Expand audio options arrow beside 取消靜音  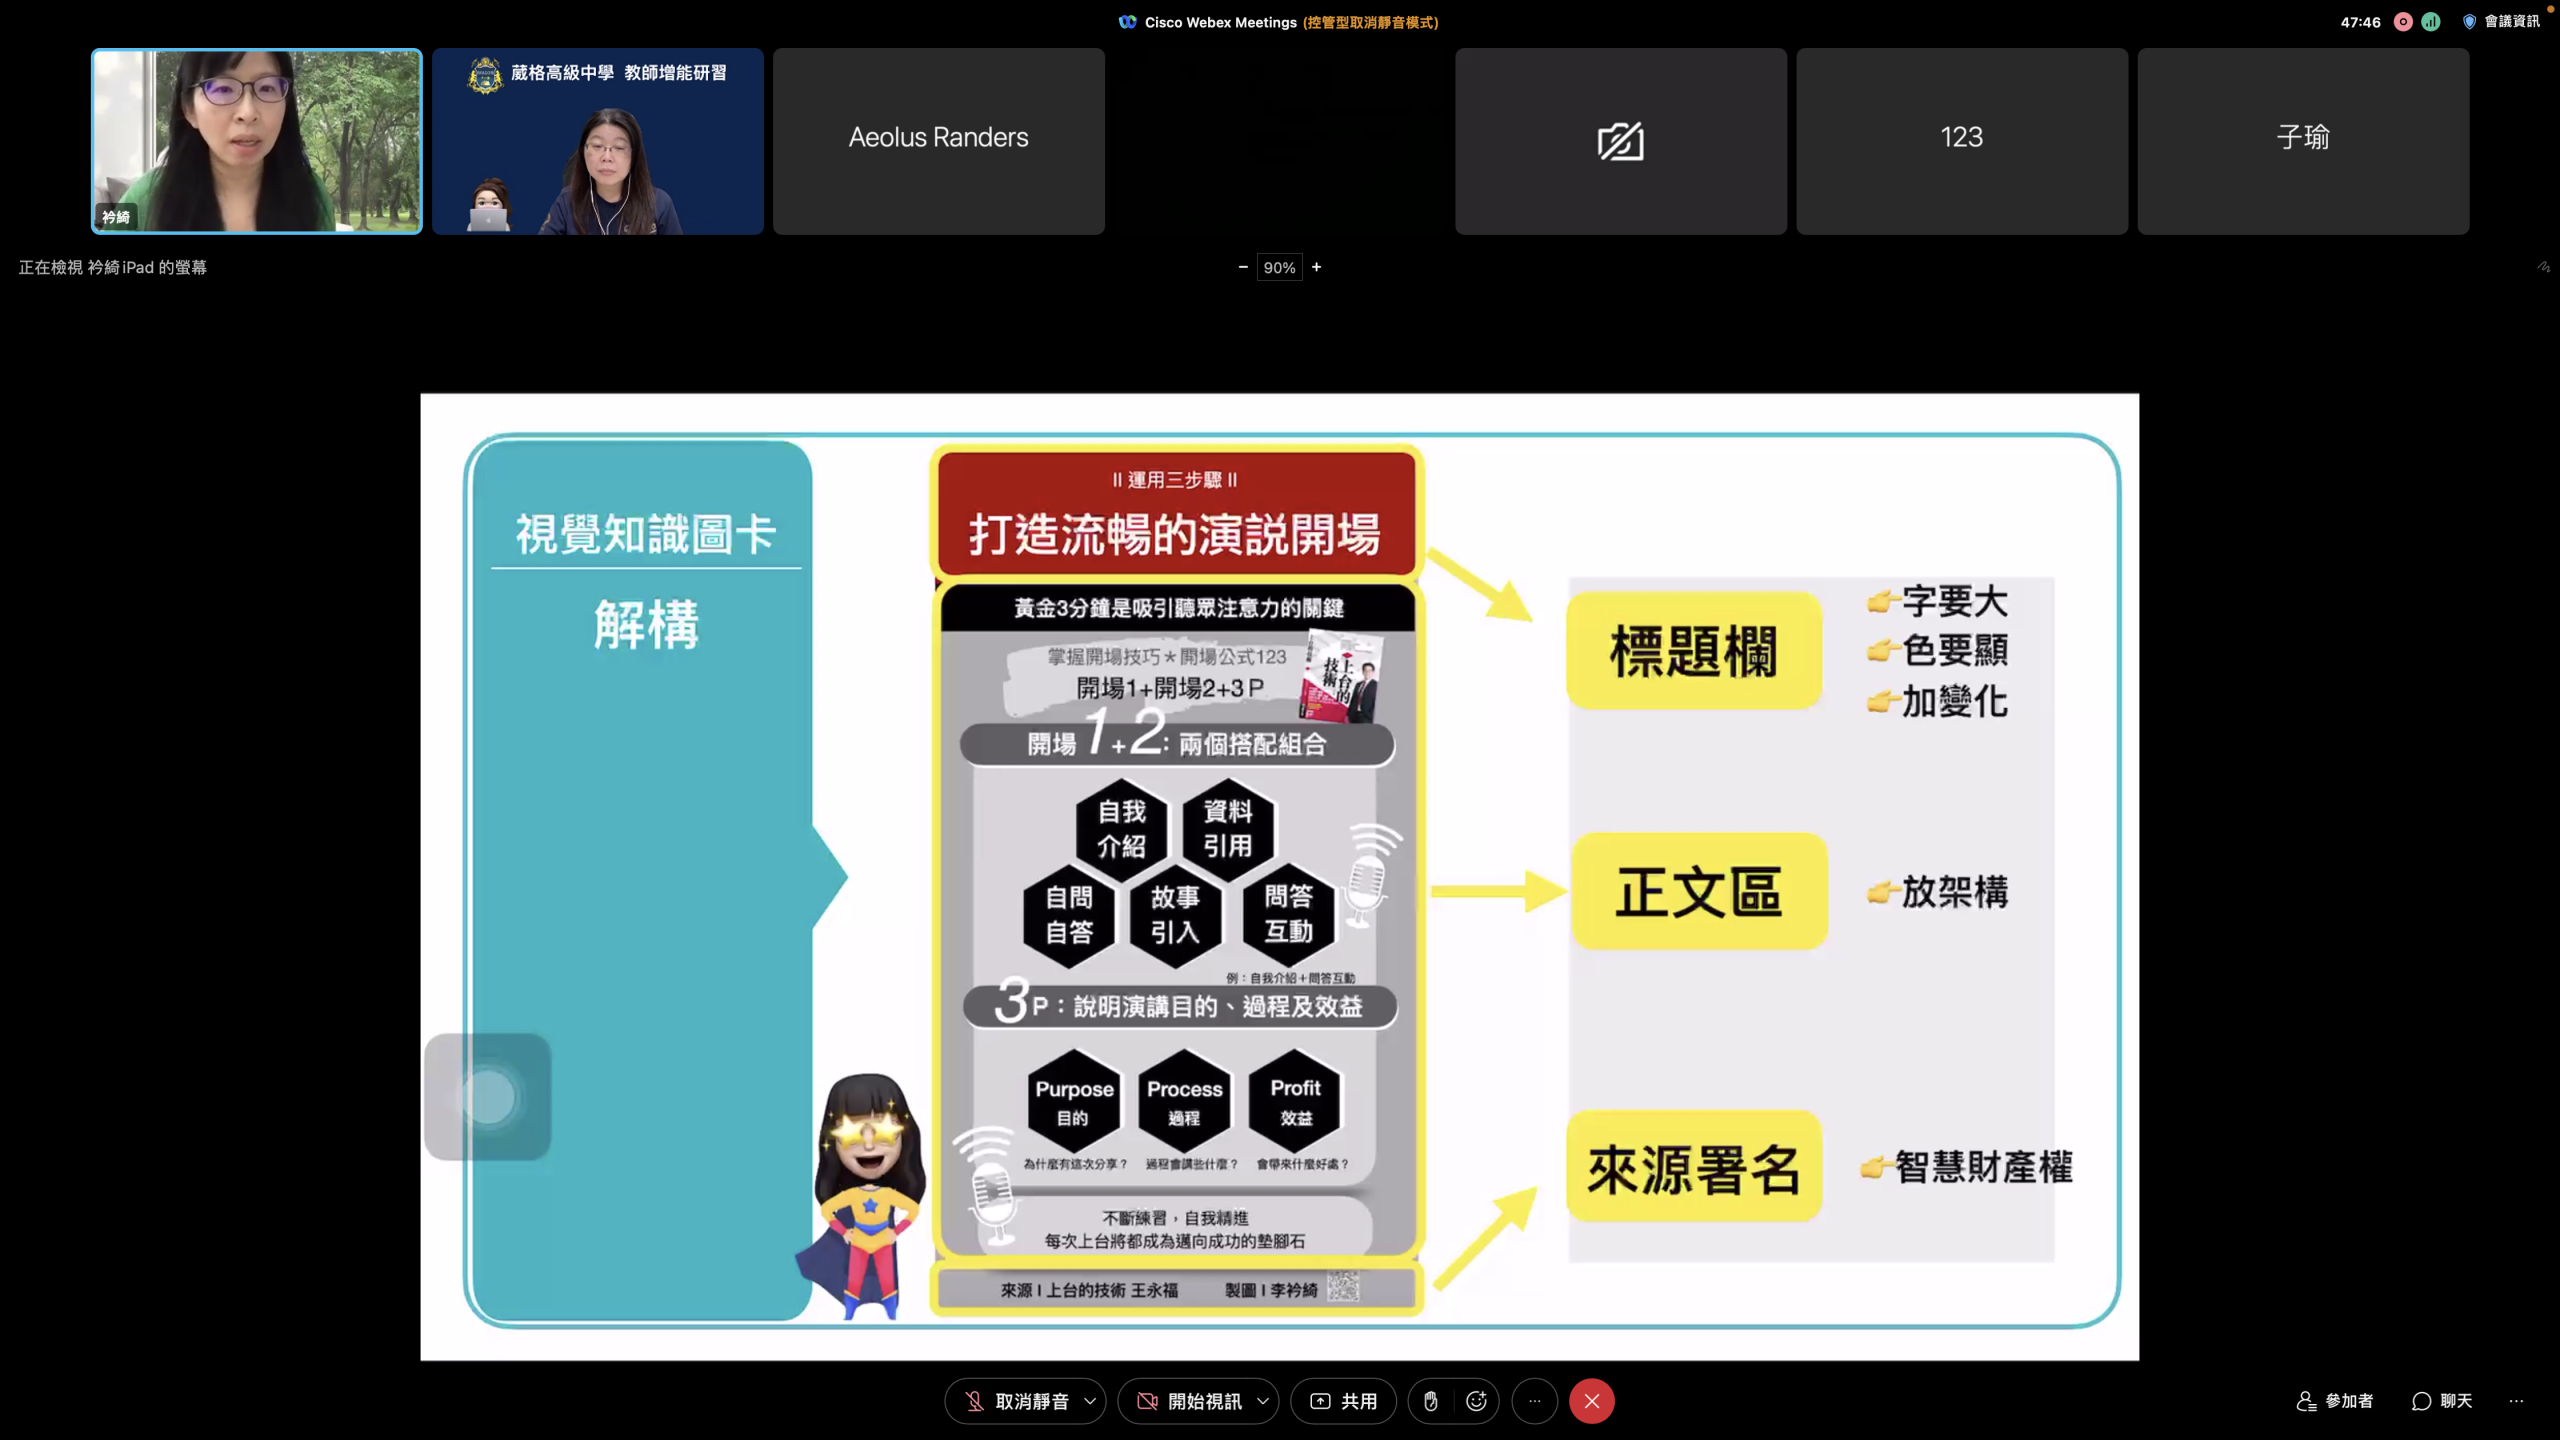pyautogui.click(x=1090, y=1401)
